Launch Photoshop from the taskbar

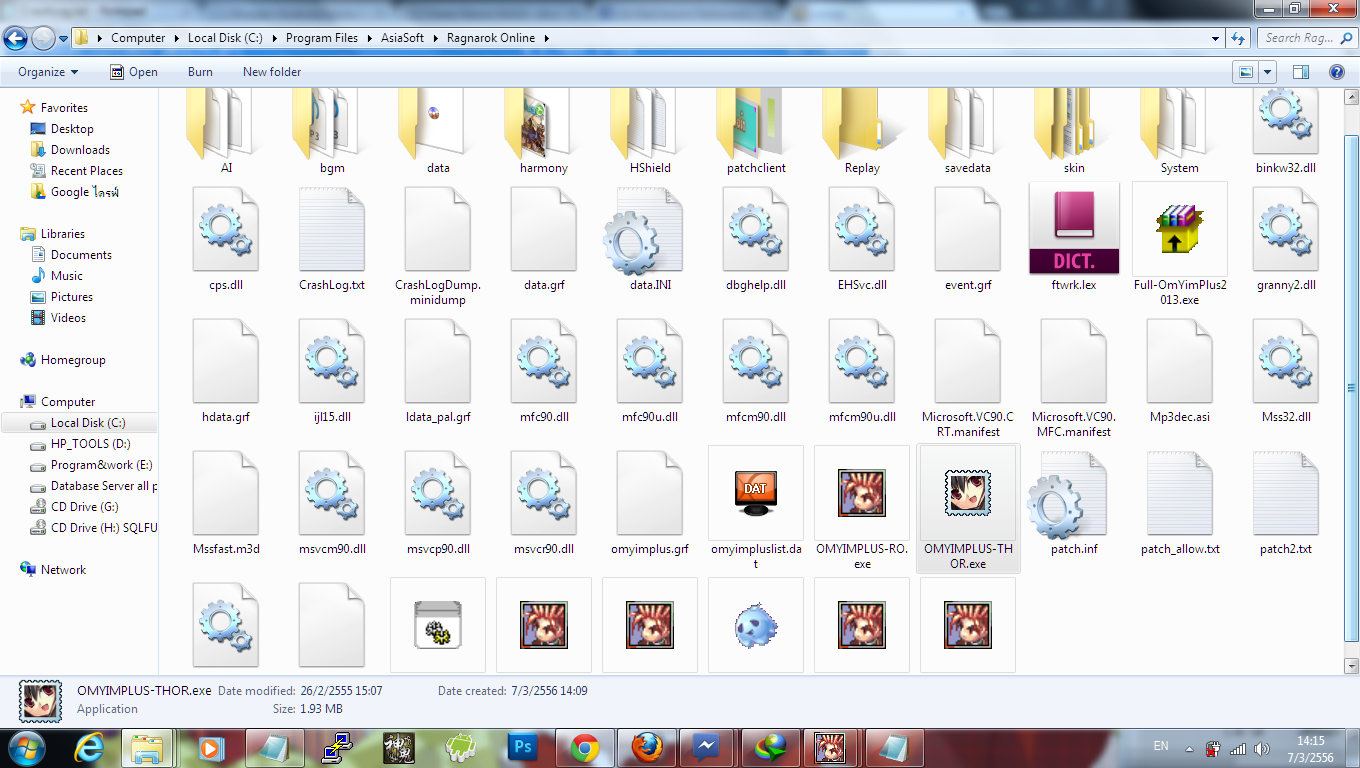[522, 747]
